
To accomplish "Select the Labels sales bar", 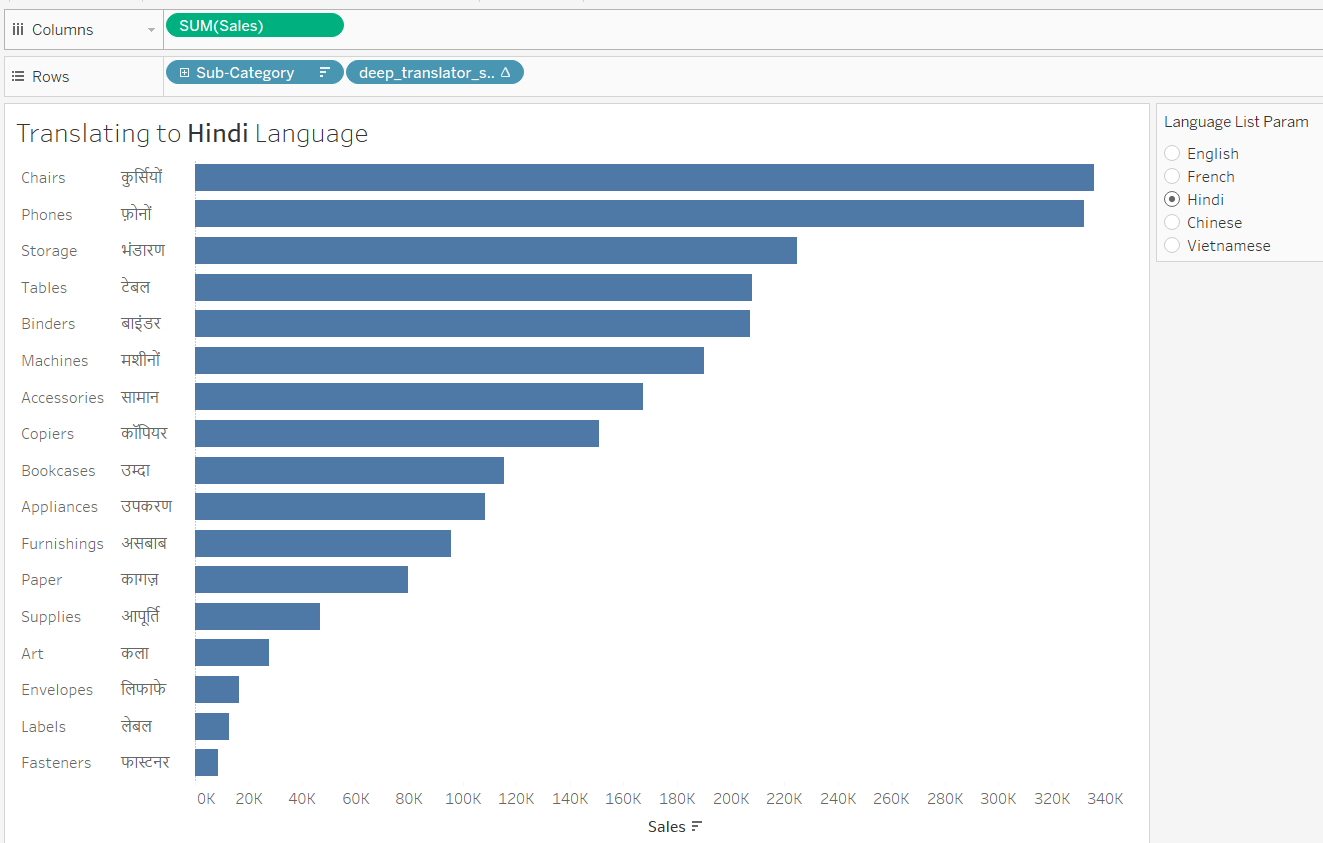I will point(212,727).
